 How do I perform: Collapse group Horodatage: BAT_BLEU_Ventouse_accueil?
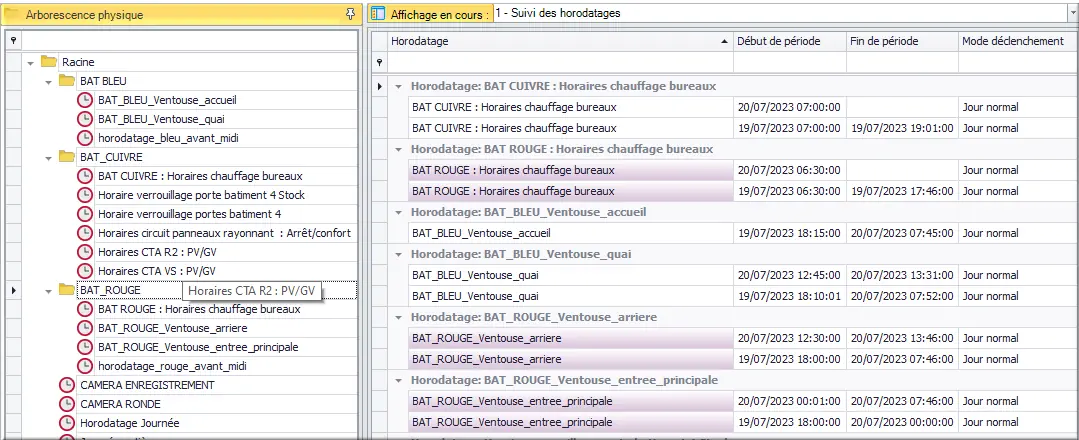tap(398, 213)
